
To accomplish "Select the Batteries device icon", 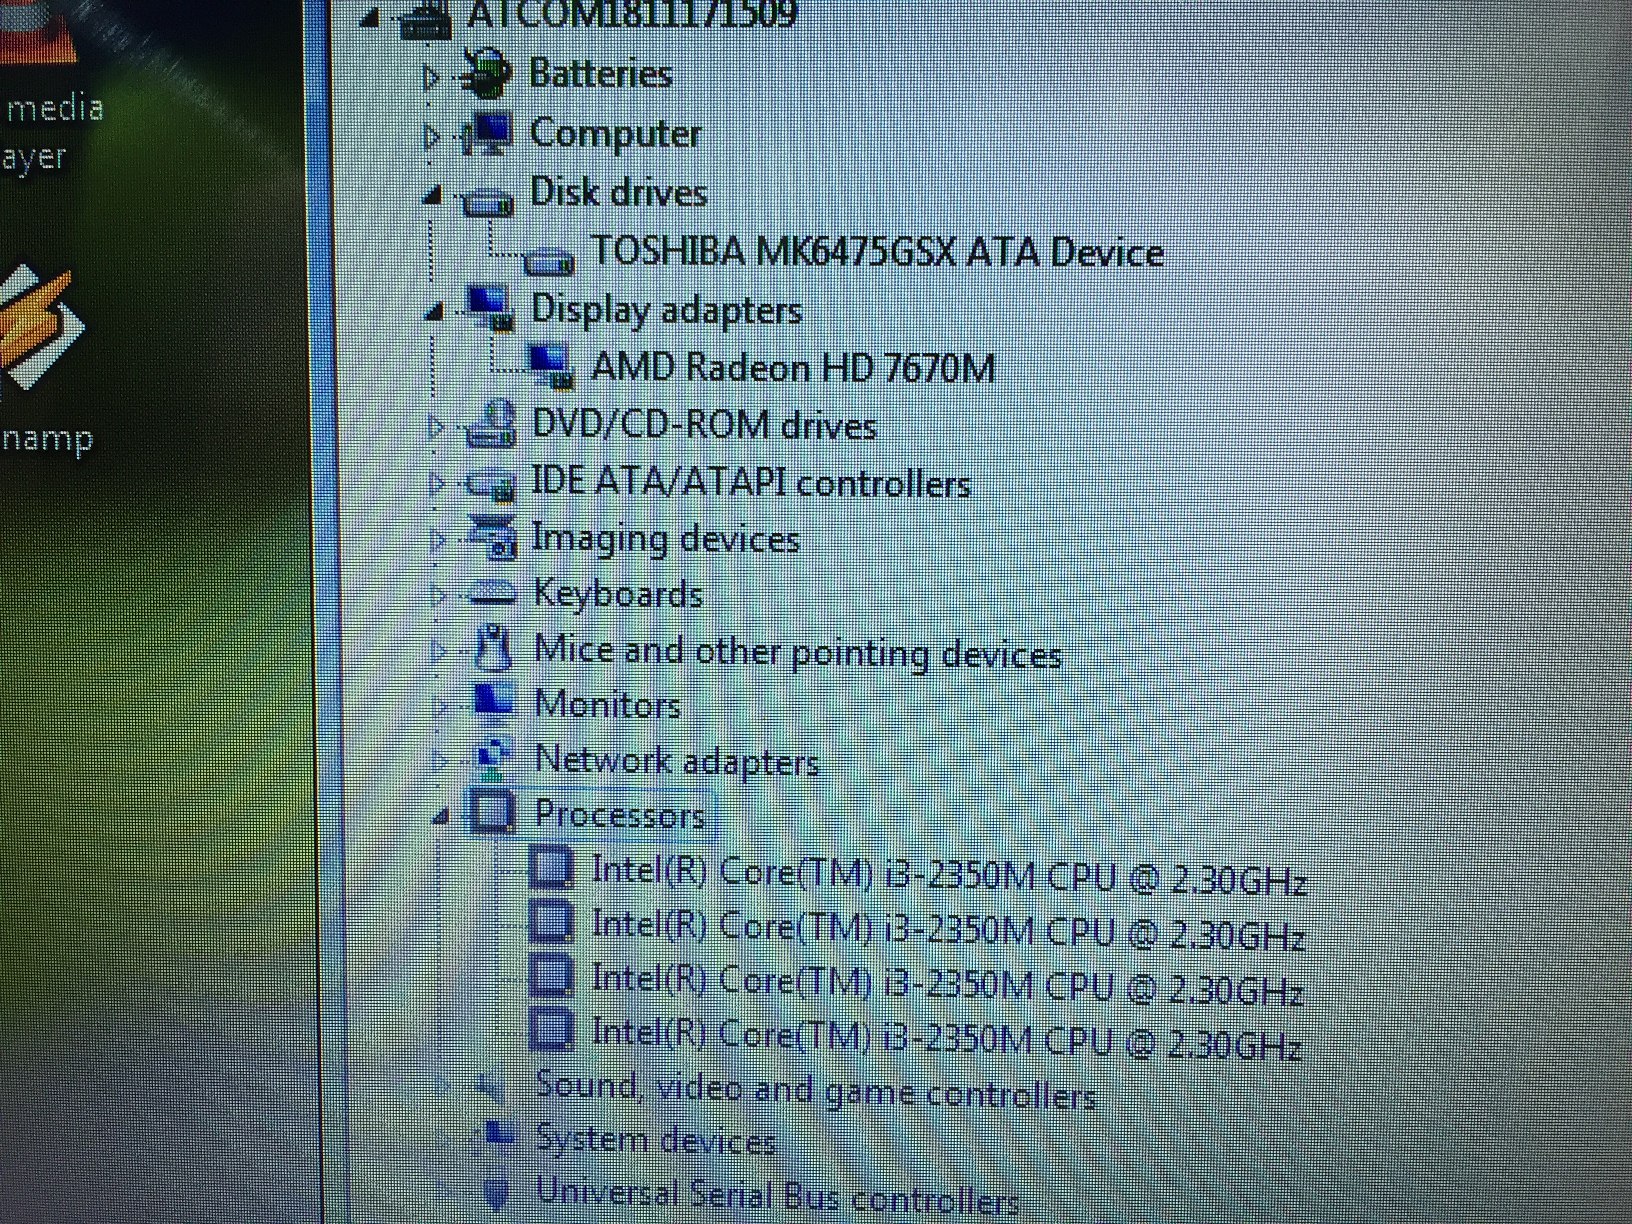I will [489, 73].
